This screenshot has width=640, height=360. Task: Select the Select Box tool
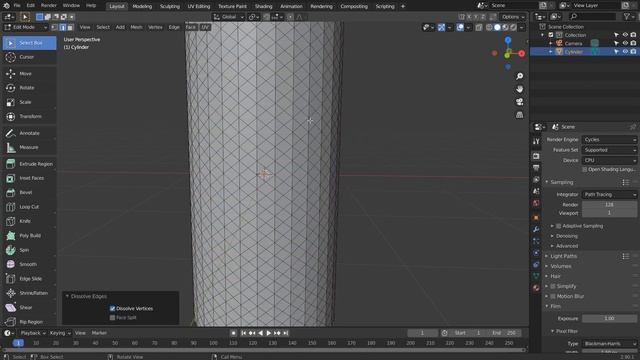(x=29, y=43)
